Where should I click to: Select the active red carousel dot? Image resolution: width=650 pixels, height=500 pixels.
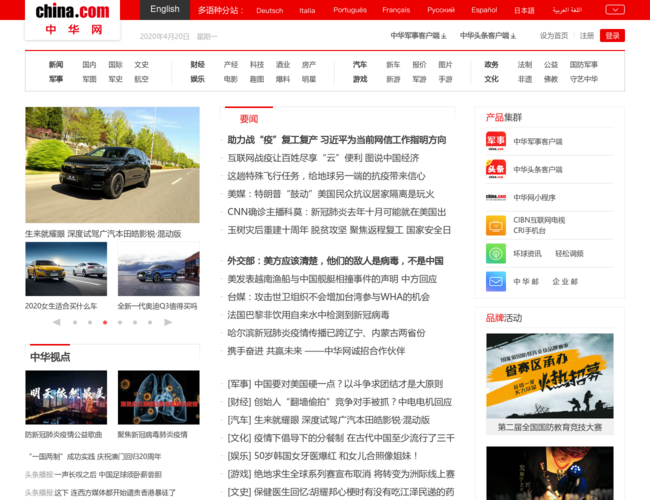pyautogui.click(x=105, y=322)
